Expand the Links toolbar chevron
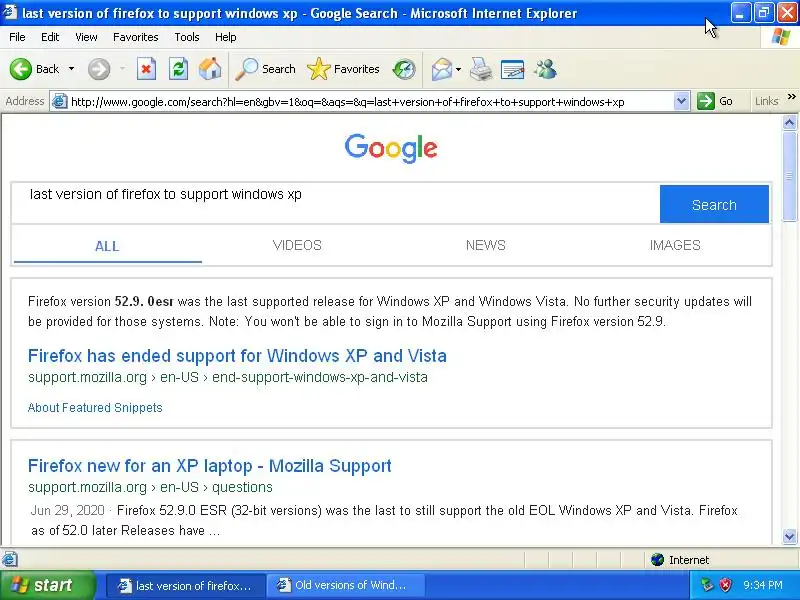Image resolution: width=800 pixels, height=600 pixels. pos(791,97)
